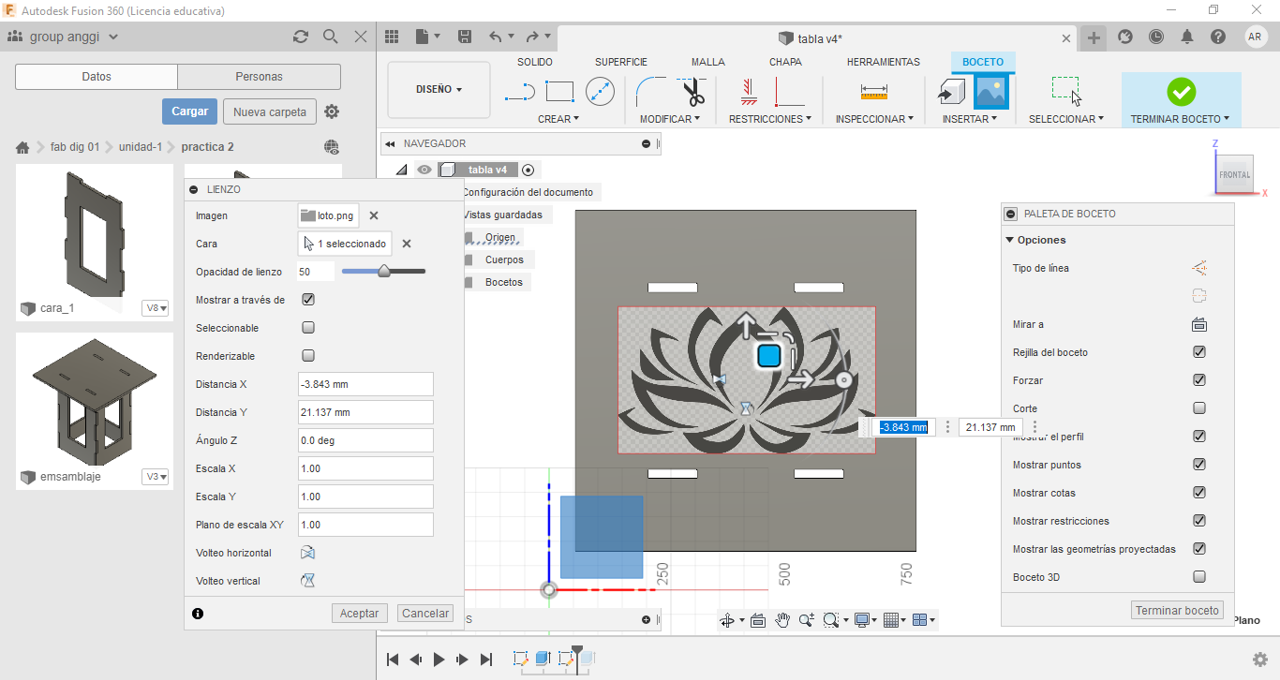Click the Nueva carpeta button
The image size is (1280, 680).
point(270,111)
